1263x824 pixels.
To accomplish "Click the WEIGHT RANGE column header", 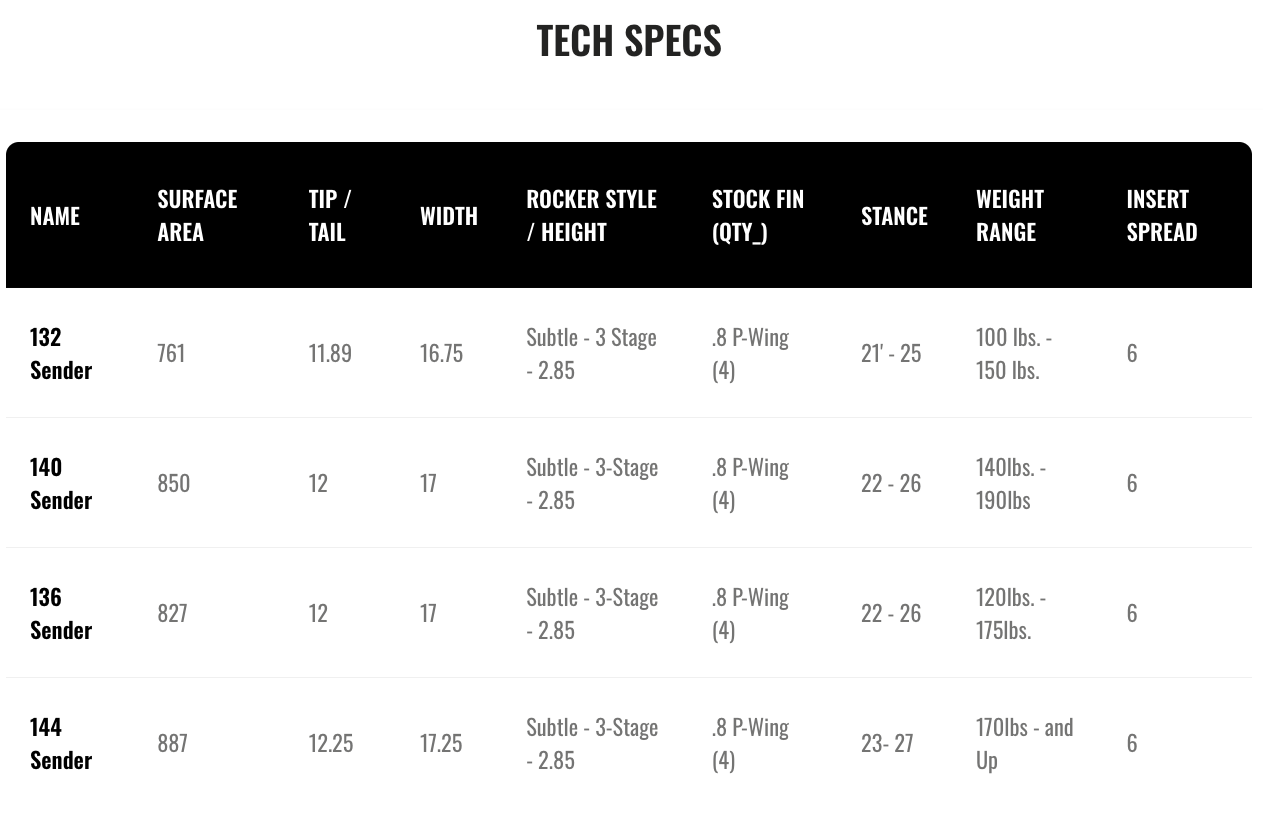I will [1010, 215].
